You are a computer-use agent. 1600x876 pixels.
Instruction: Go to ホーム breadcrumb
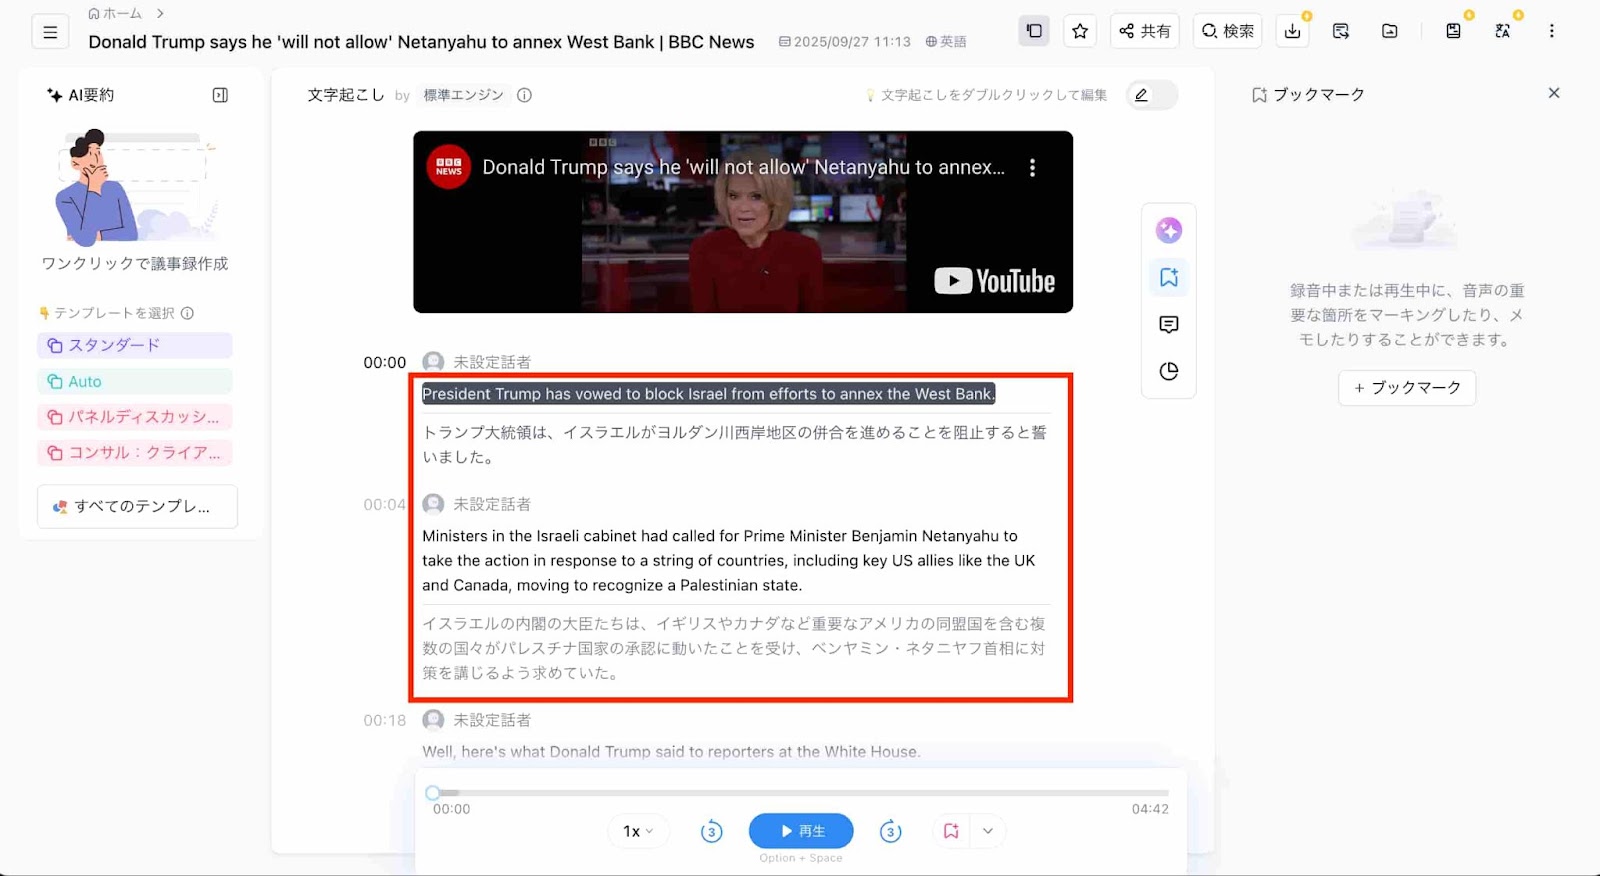[x=115, y=14]
